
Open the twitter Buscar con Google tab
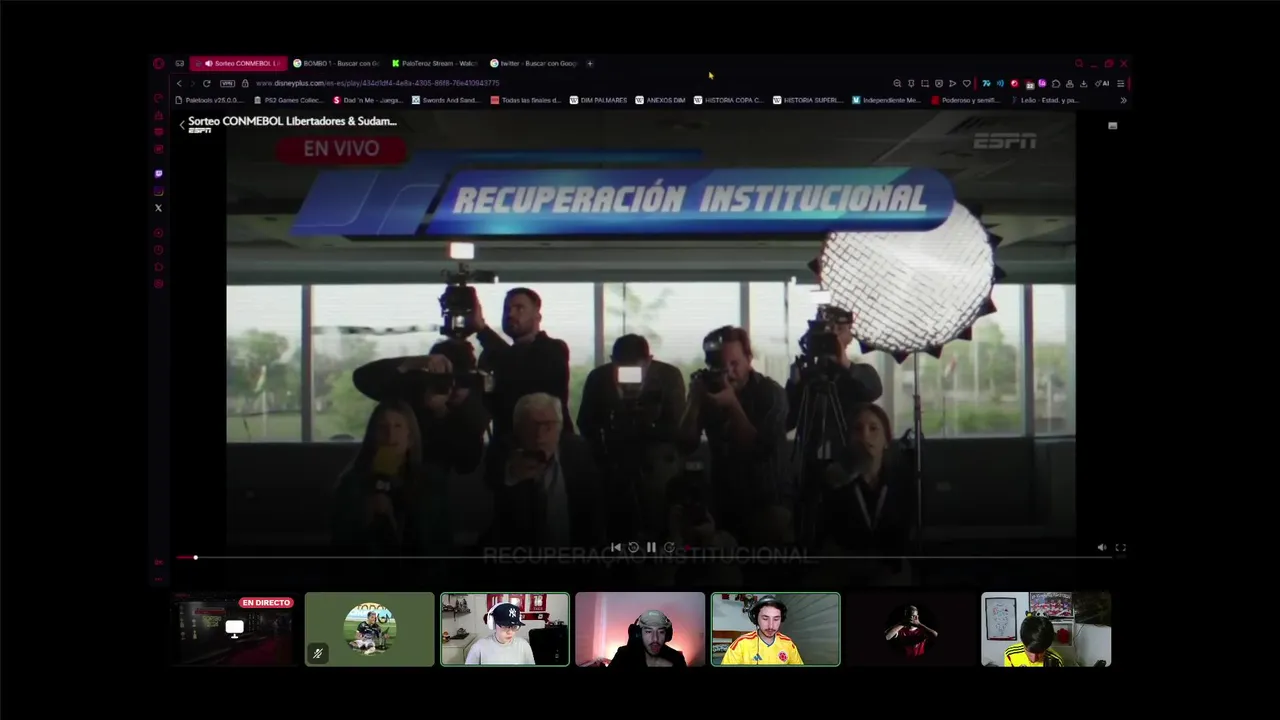point(534,63)
